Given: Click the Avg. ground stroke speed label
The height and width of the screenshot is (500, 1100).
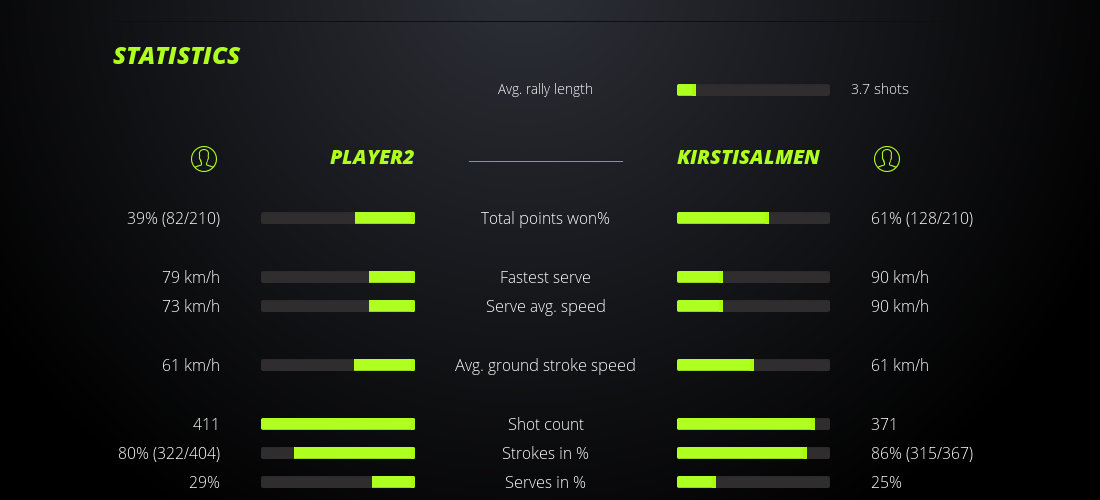Looking at the screenshot, I should pos(545,365).
